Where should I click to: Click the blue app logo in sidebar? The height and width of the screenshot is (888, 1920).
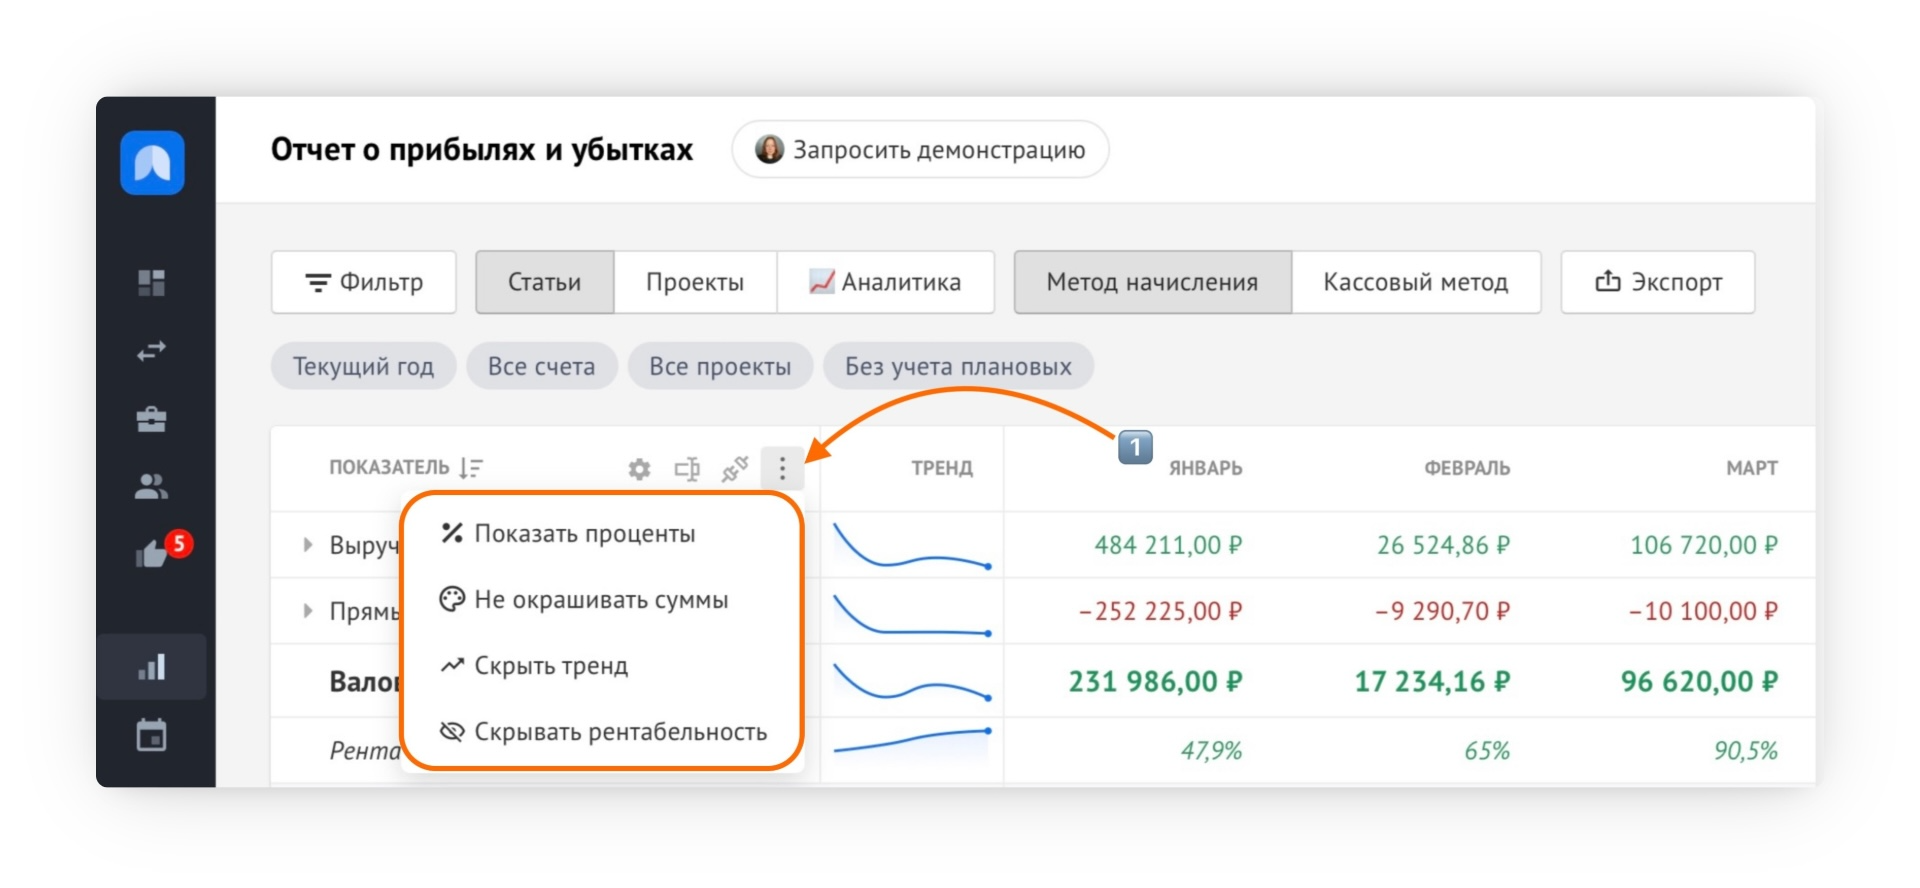152,163
